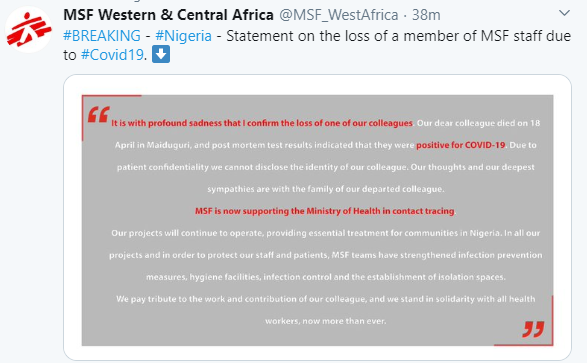The image size is (587, 363).
Task: Click the 'MSF is now supporting' red line
Action: click(x=325, y=211)
